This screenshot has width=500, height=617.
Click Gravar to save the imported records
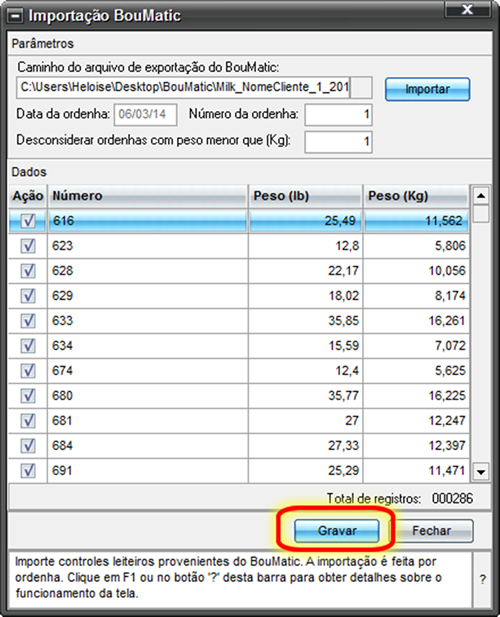[337, 531]
